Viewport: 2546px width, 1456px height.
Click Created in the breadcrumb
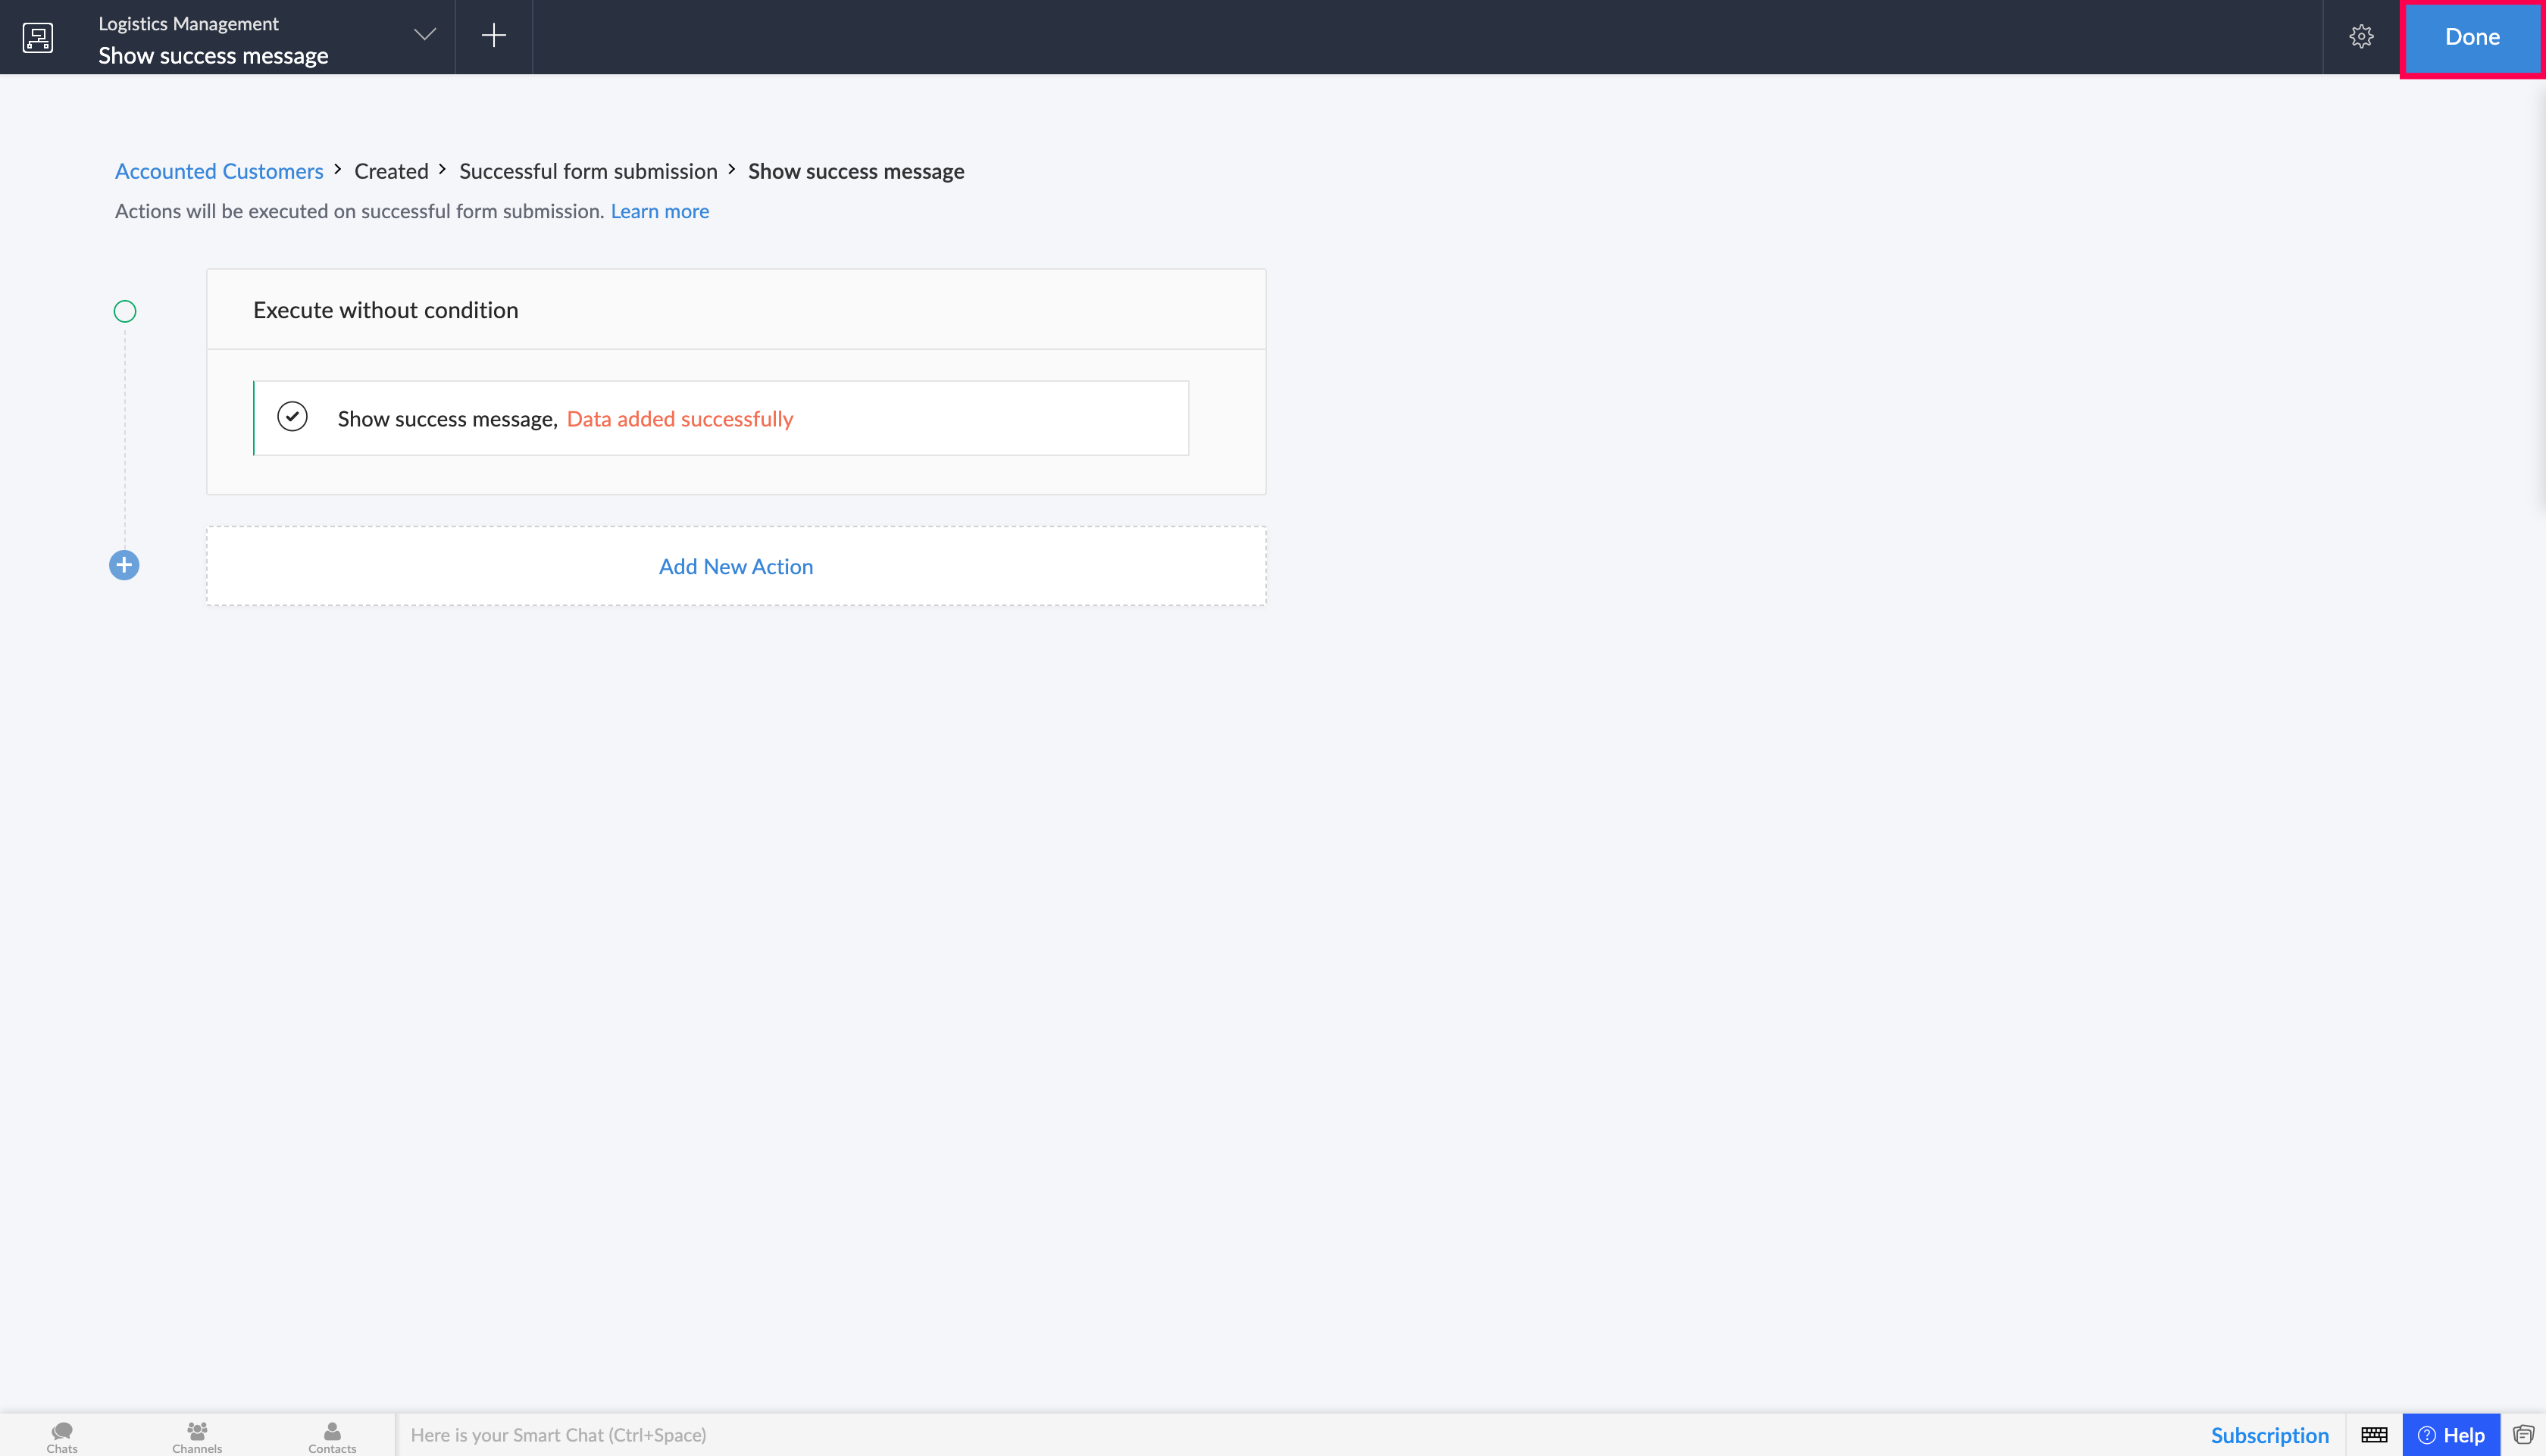[x=391, y=171]
